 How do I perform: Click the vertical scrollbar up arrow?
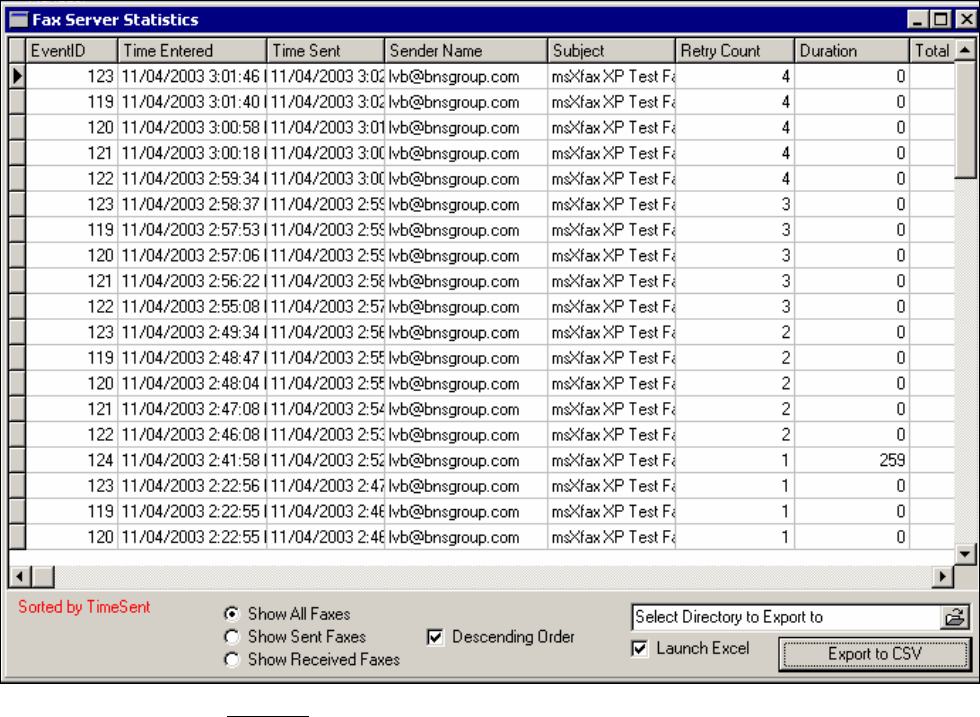click(965, 49)
